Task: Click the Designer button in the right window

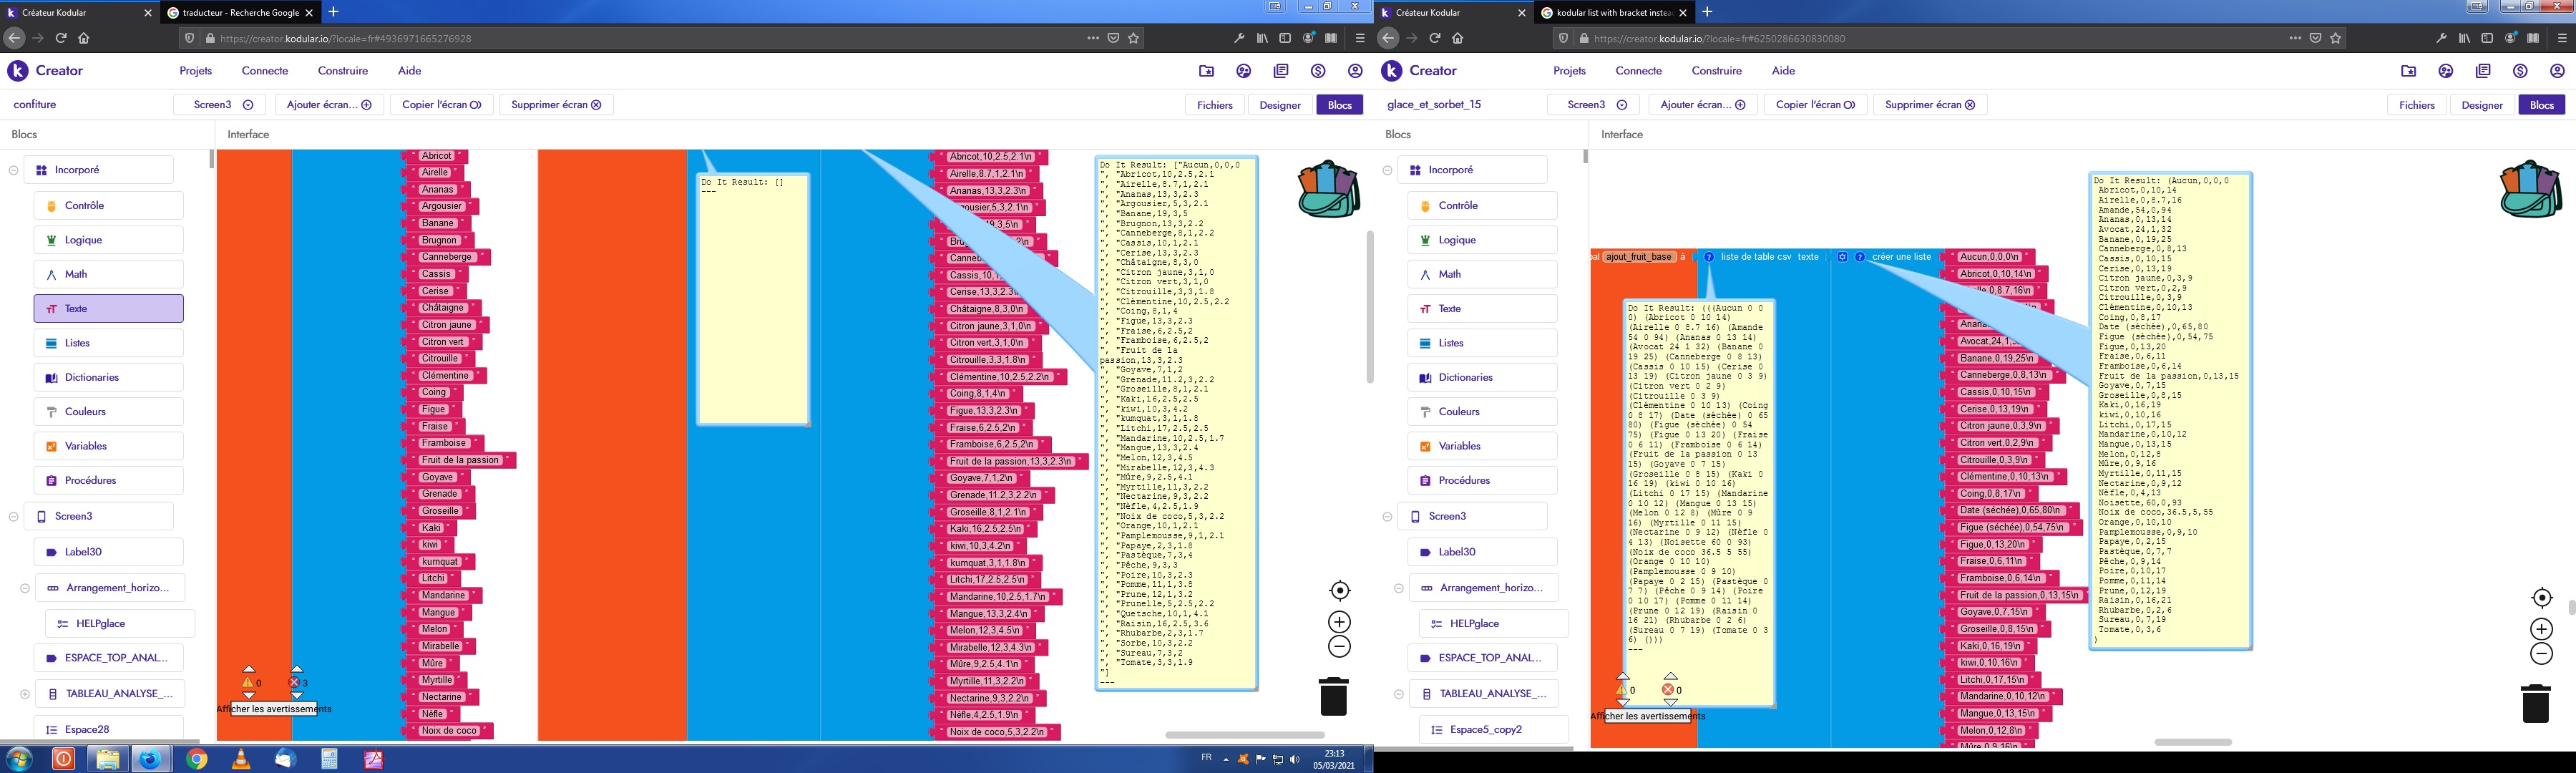Action: click(2481, 105)
